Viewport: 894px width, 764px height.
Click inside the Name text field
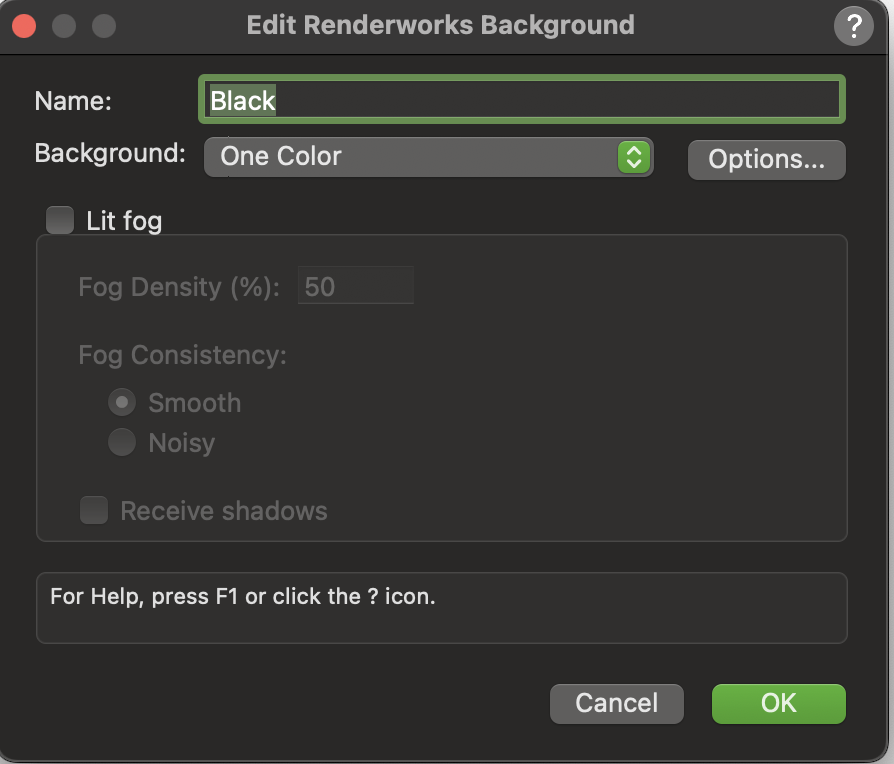pos(522,100)
